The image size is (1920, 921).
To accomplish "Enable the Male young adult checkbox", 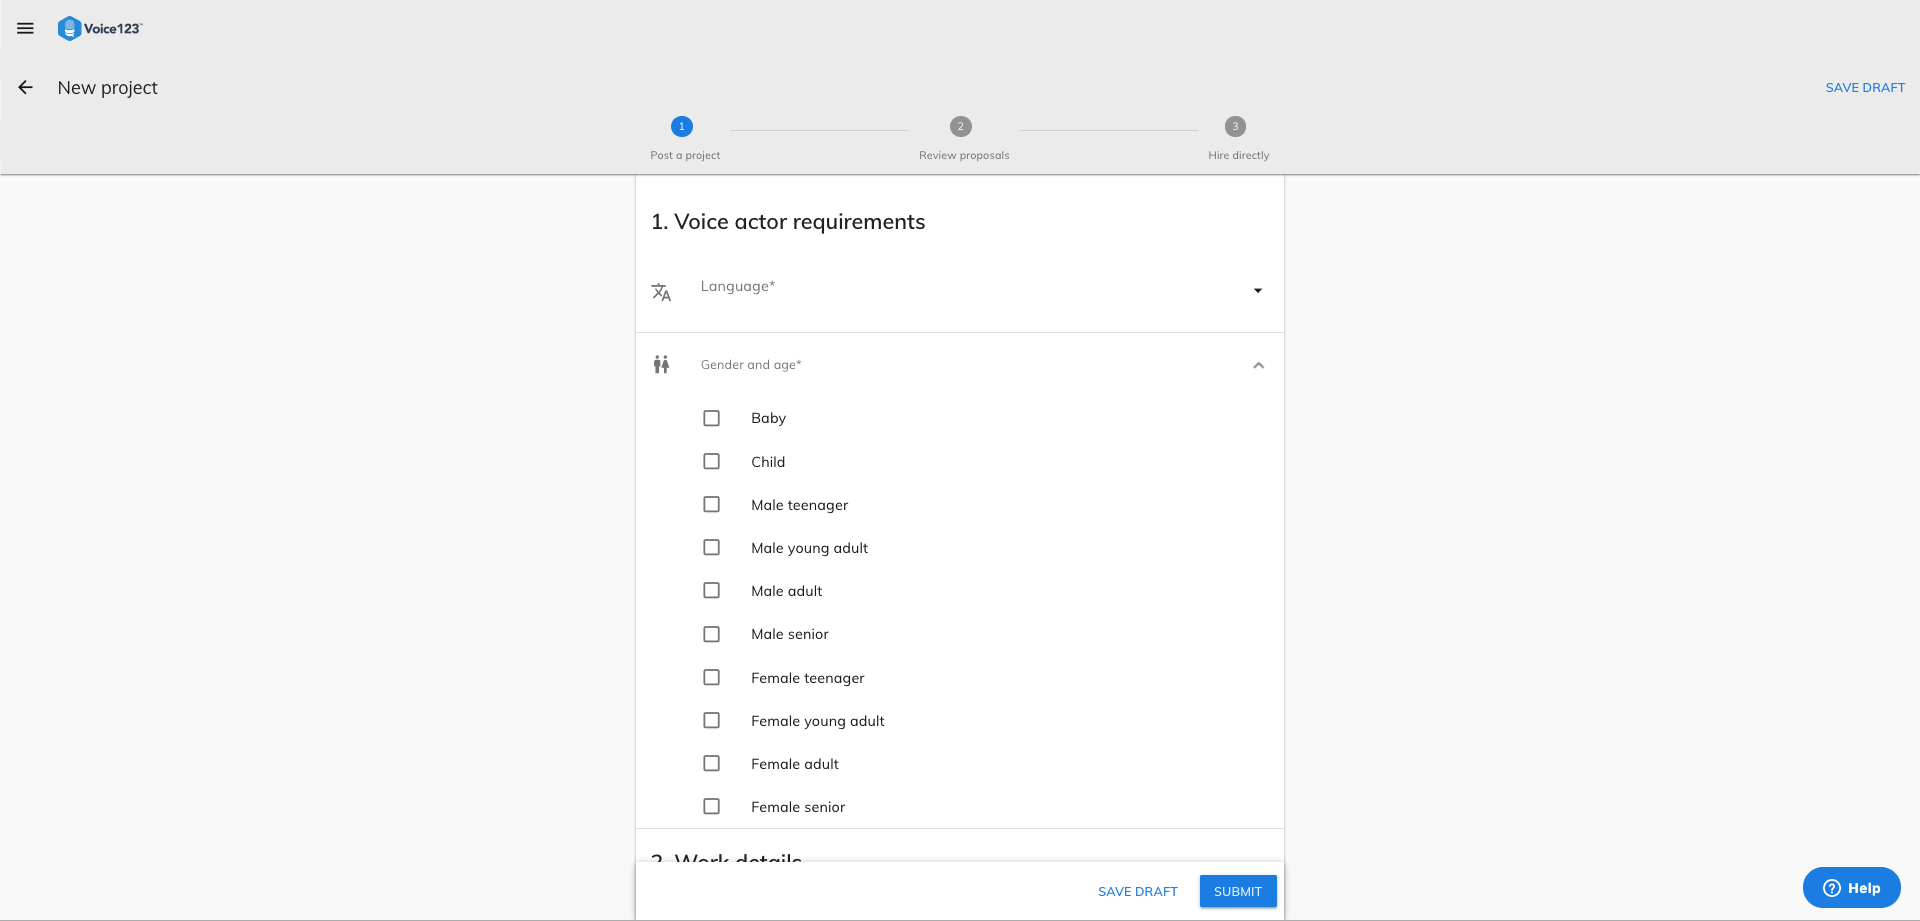I will click(712, 548).
